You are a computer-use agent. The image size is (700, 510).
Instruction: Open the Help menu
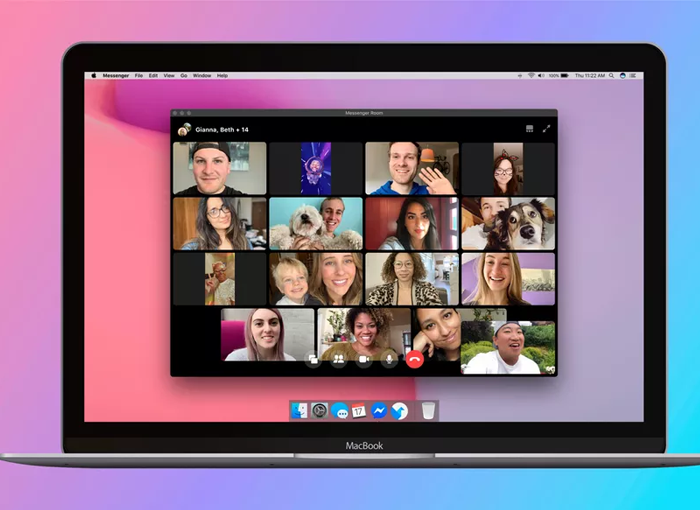click(222, 76)
